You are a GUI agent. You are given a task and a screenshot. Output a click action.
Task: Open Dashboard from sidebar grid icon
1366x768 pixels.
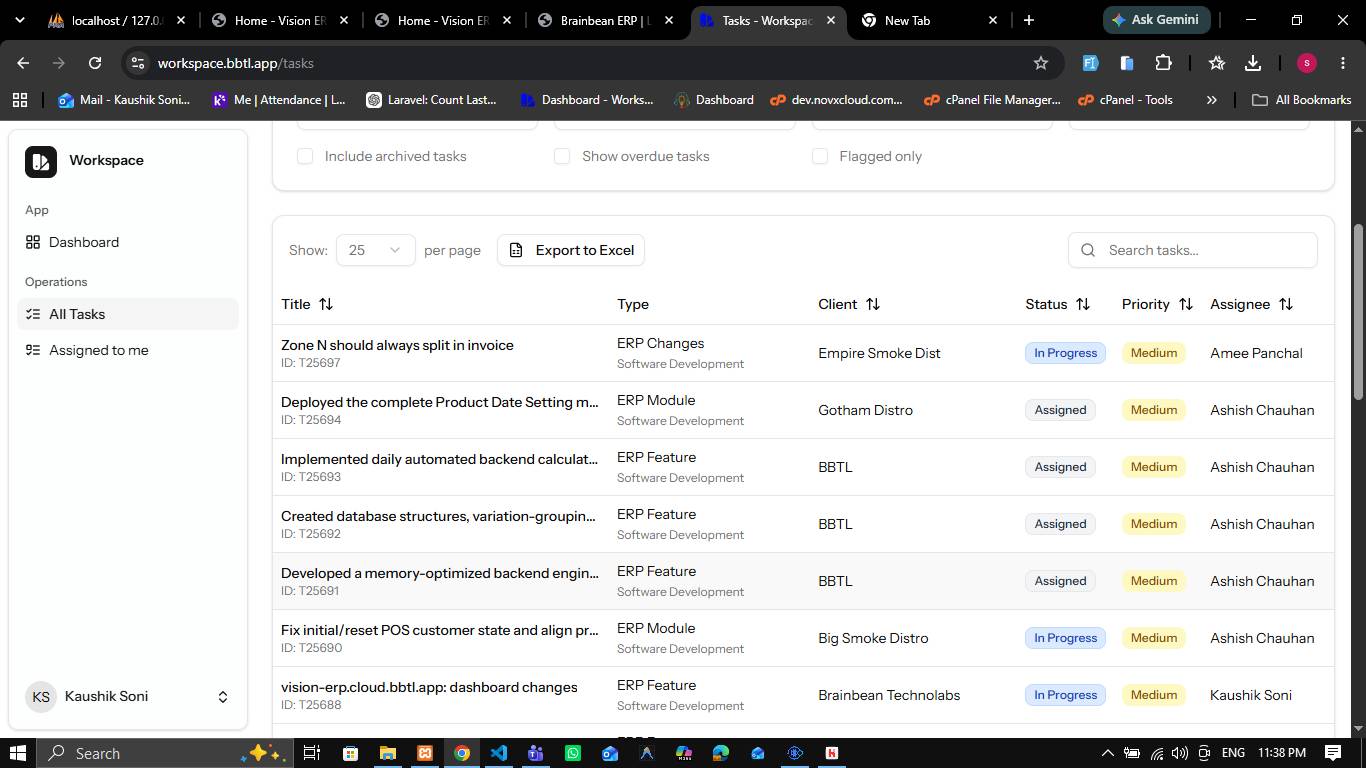pyautogui.click(x=33, y=242)
